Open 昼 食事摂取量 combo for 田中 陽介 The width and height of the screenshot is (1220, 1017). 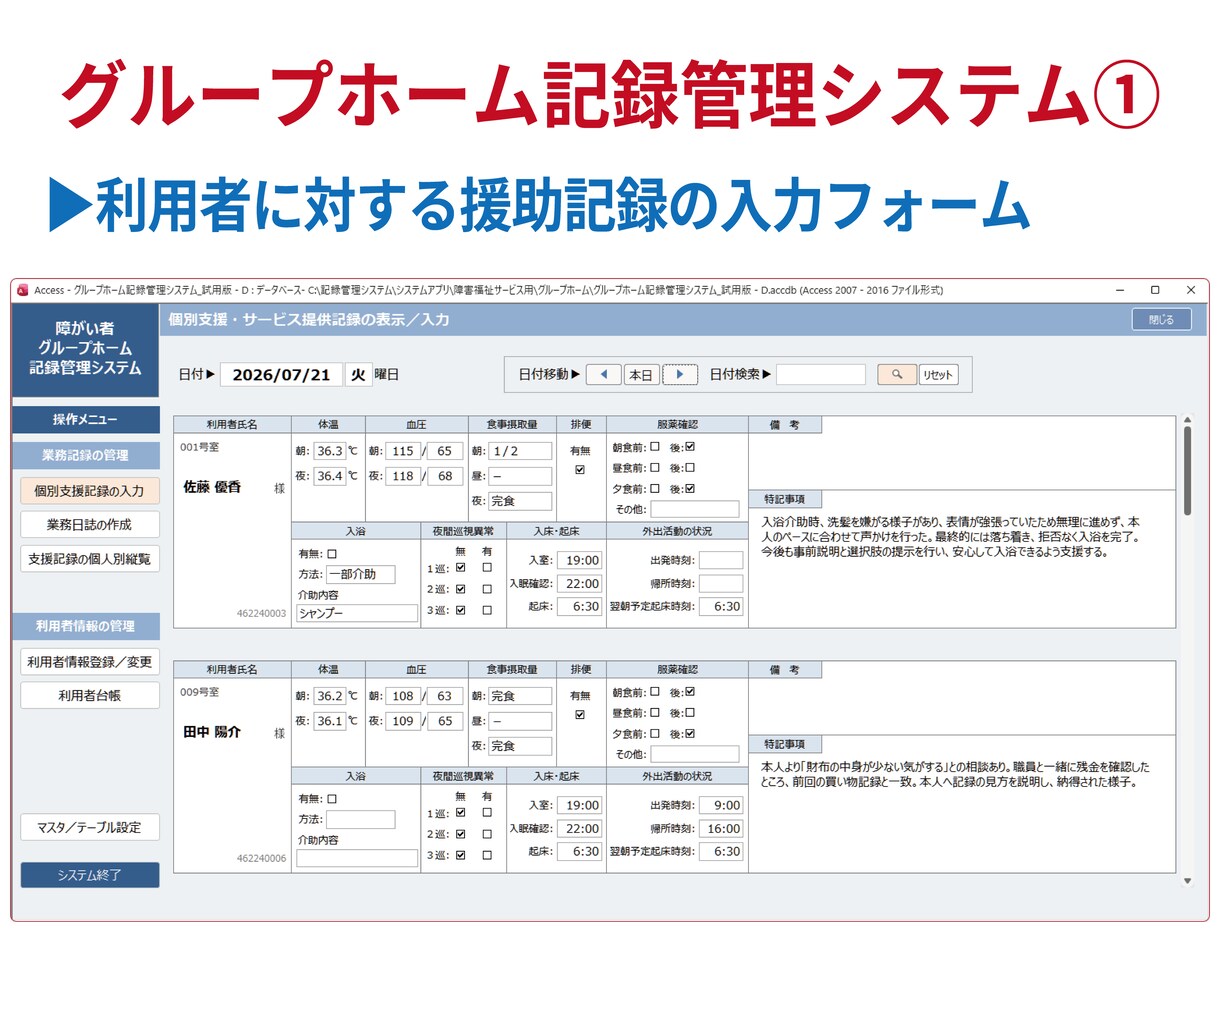(520, 721)
